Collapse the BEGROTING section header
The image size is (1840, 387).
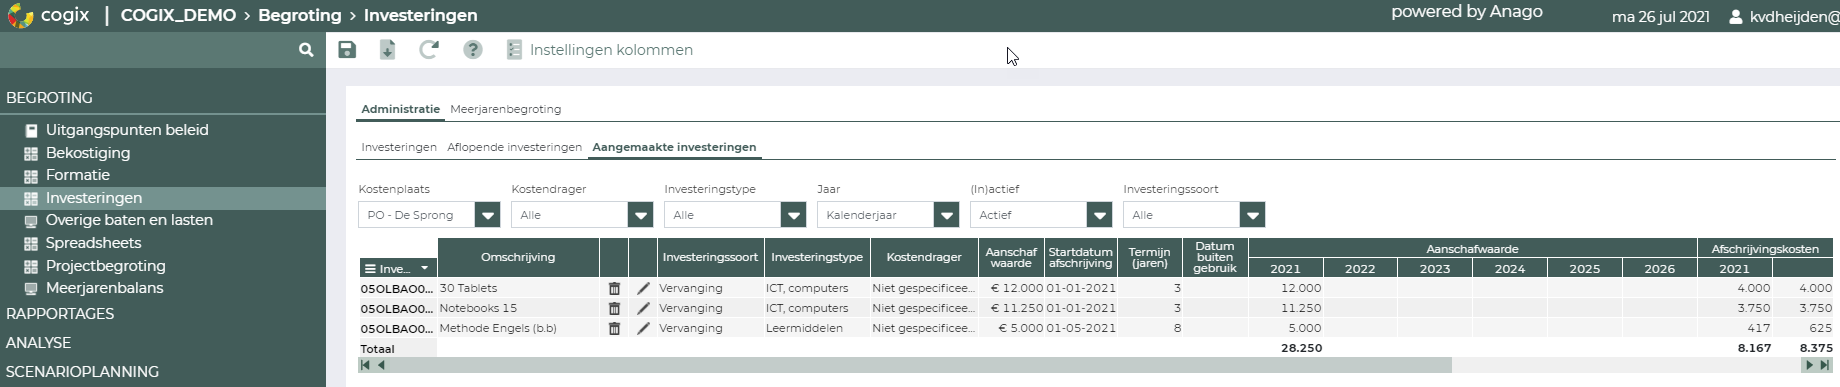49,98
